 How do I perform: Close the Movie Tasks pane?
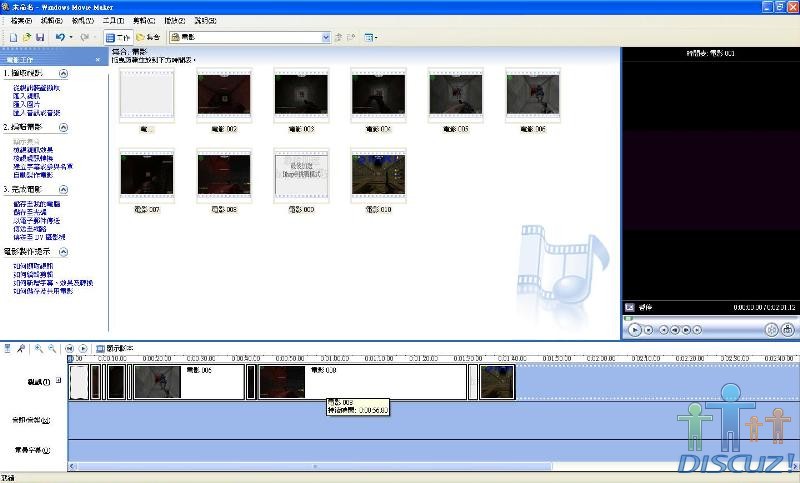(x=98, y=60)
